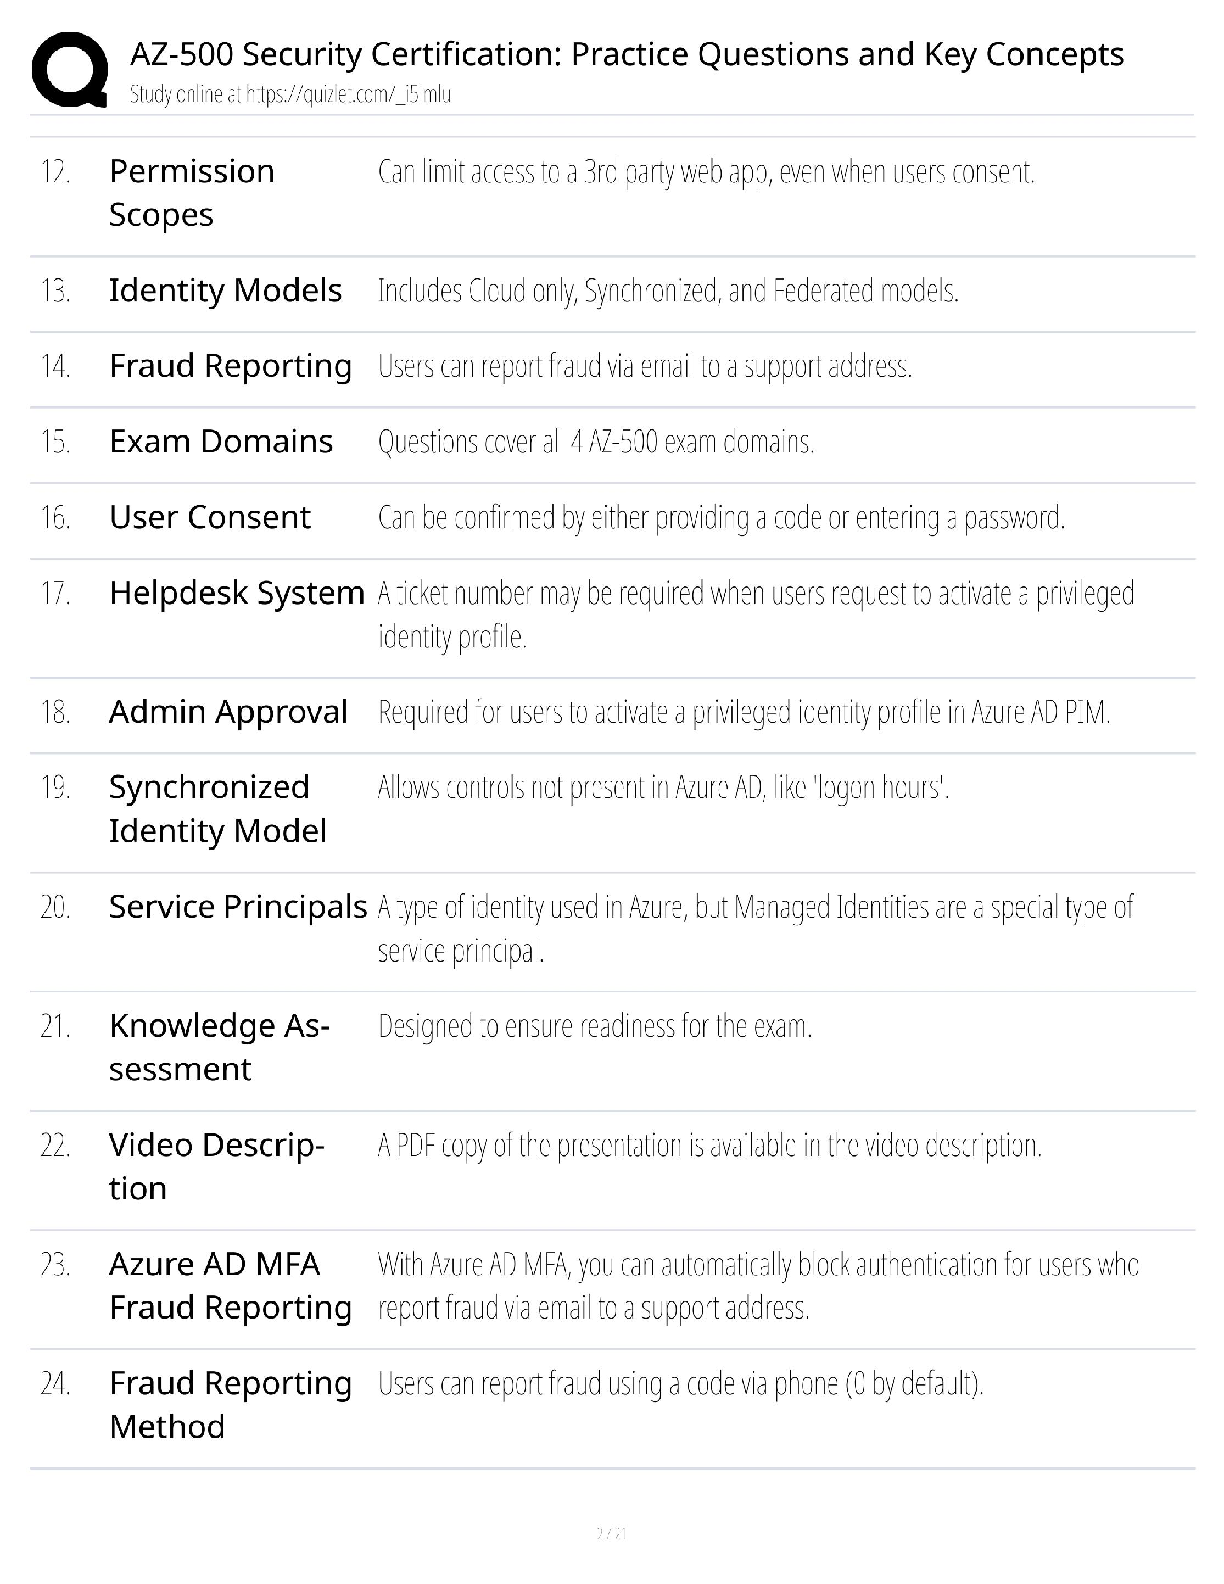Click the Helpdesk System term
The height and width of the screenshot is (1584, 1224).
(237, 593)
